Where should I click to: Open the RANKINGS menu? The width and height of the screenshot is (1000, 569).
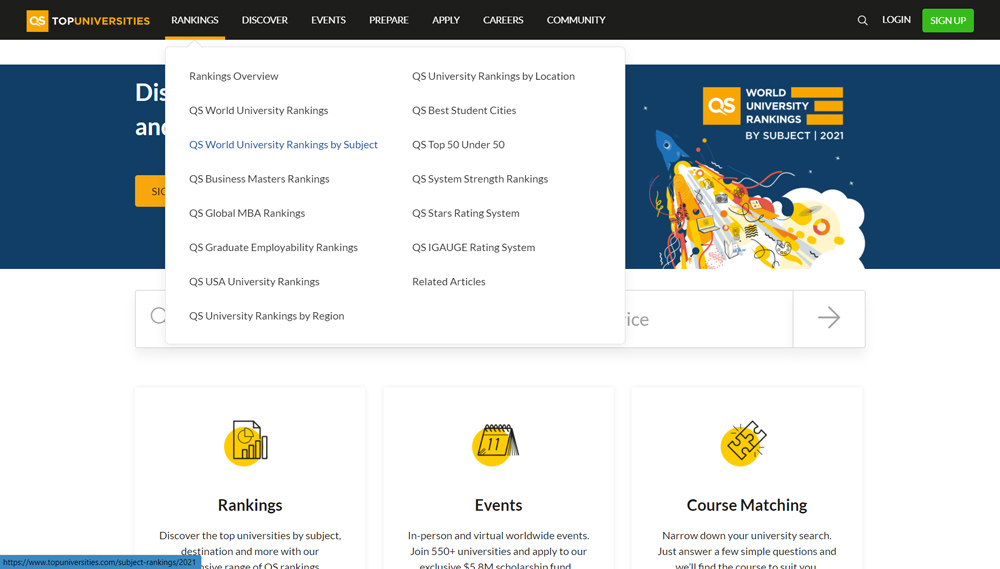[195, 20]
